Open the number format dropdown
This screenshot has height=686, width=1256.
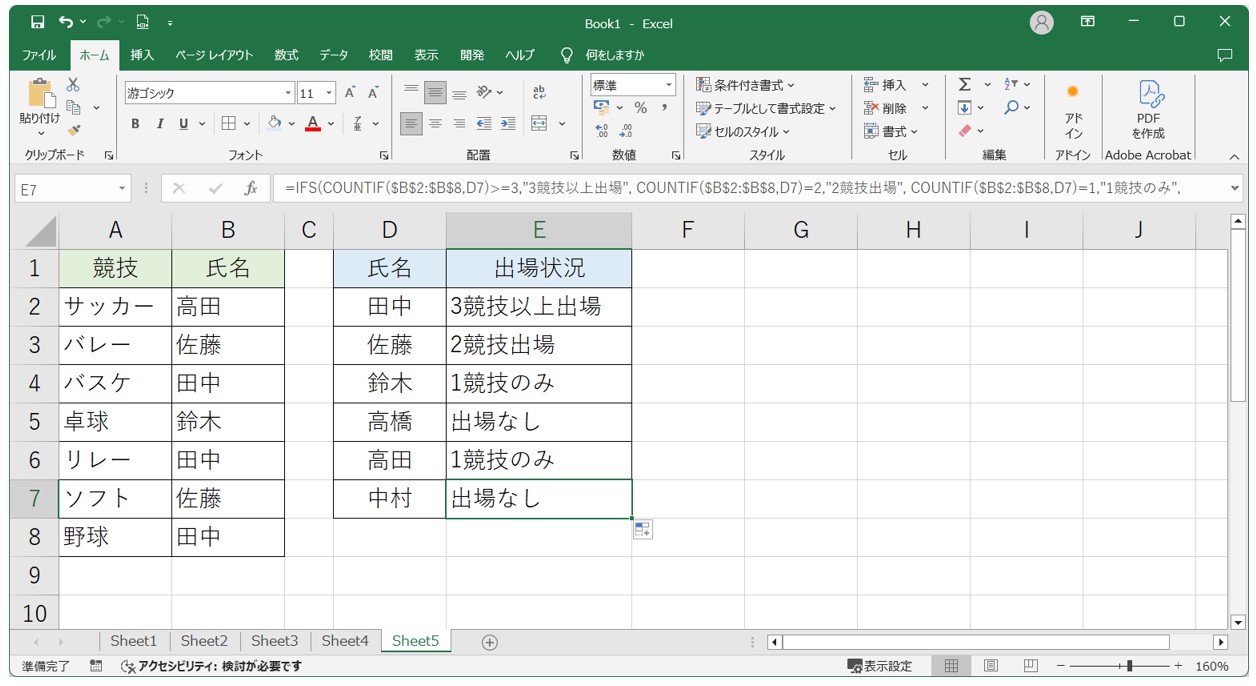coord(669,85)
